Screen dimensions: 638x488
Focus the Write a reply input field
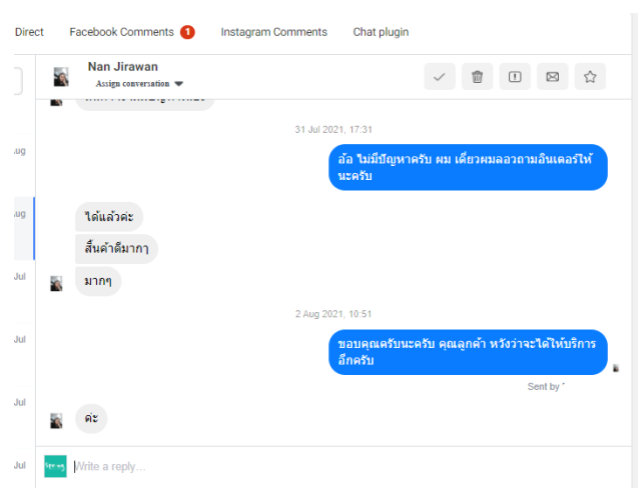[x=350, y=466]
